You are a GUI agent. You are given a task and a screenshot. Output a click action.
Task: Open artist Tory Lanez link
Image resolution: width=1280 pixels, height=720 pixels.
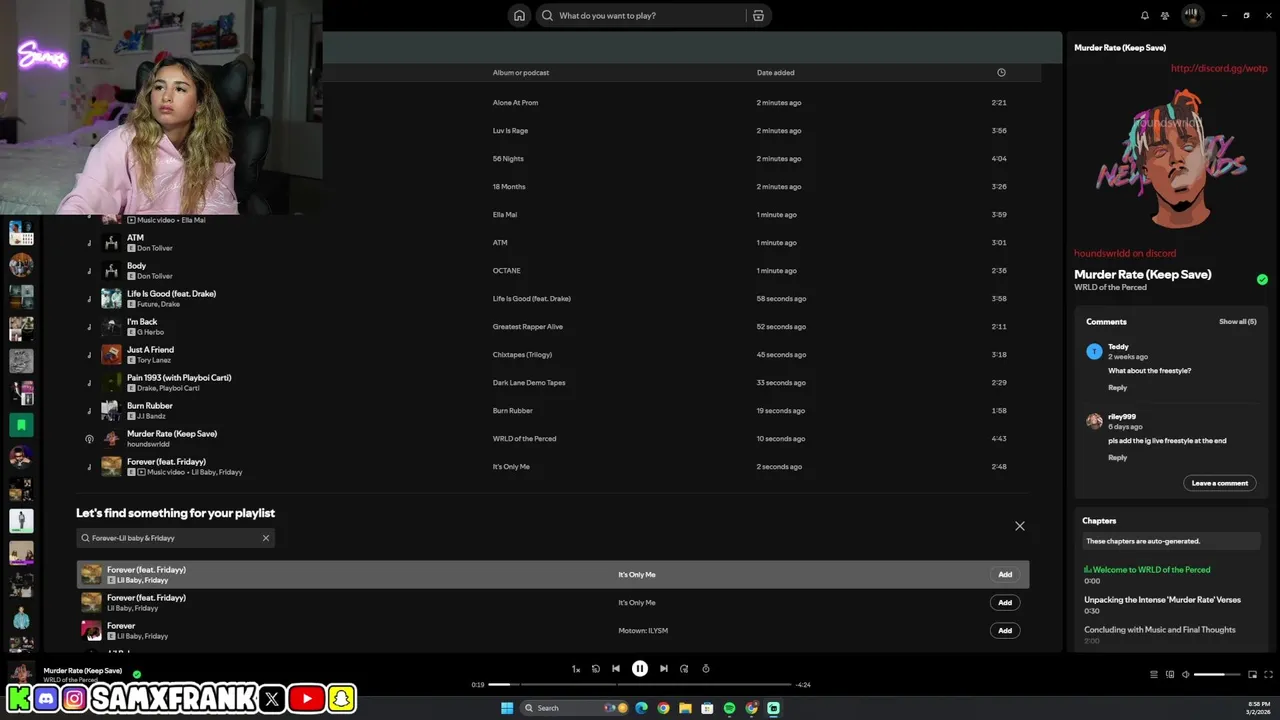click(155, 360)
